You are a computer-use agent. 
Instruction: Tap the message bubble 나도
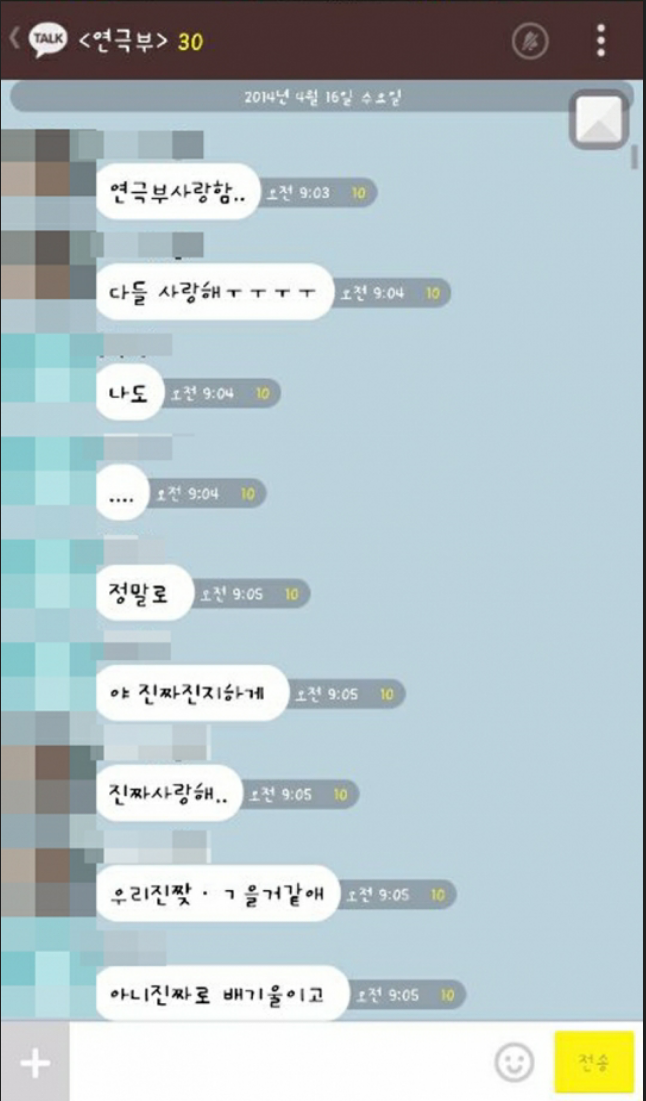[129, 393]
